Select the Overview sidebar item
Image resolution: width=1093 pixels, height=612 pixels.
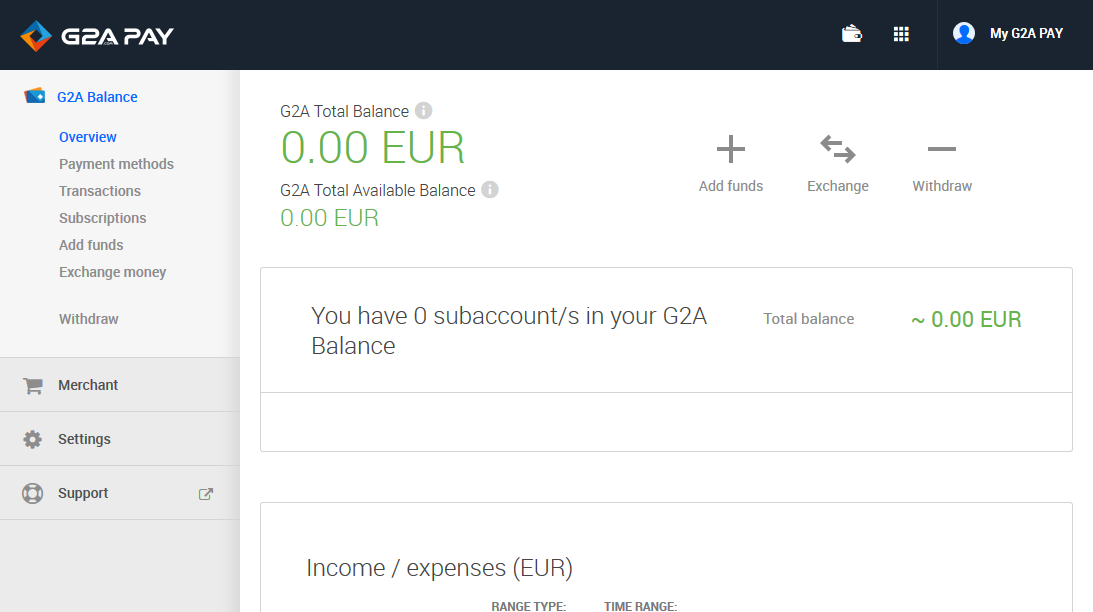click(x=88, y=137)
